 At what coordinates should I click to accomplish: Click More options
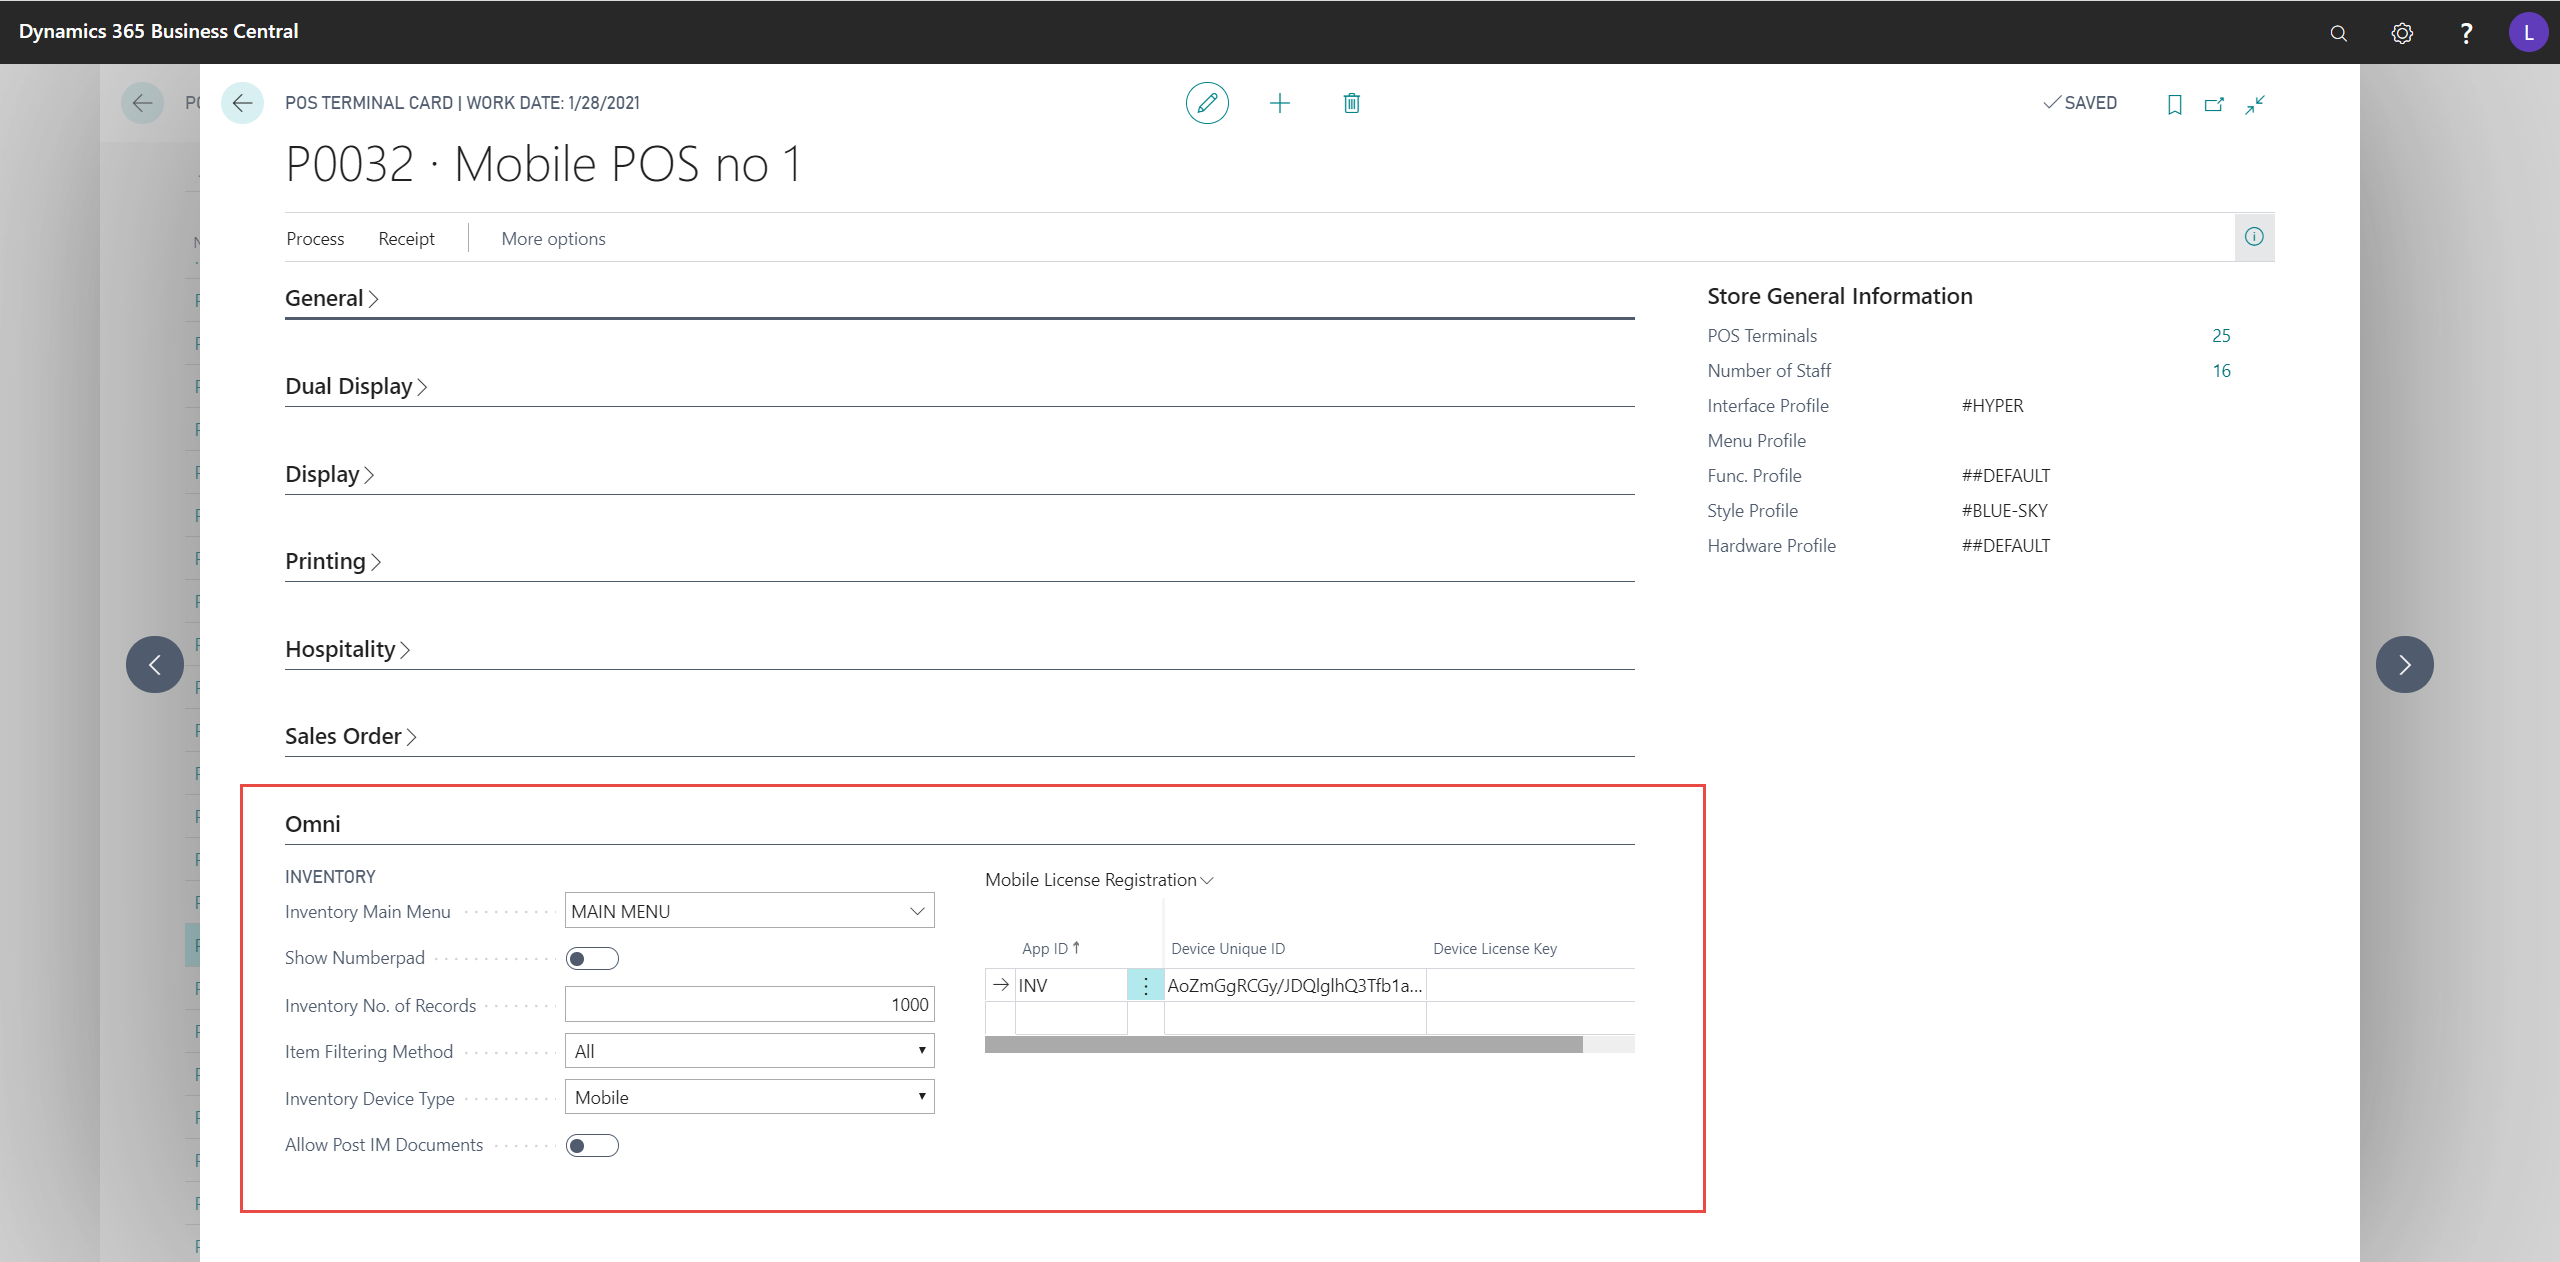[553, 239]
